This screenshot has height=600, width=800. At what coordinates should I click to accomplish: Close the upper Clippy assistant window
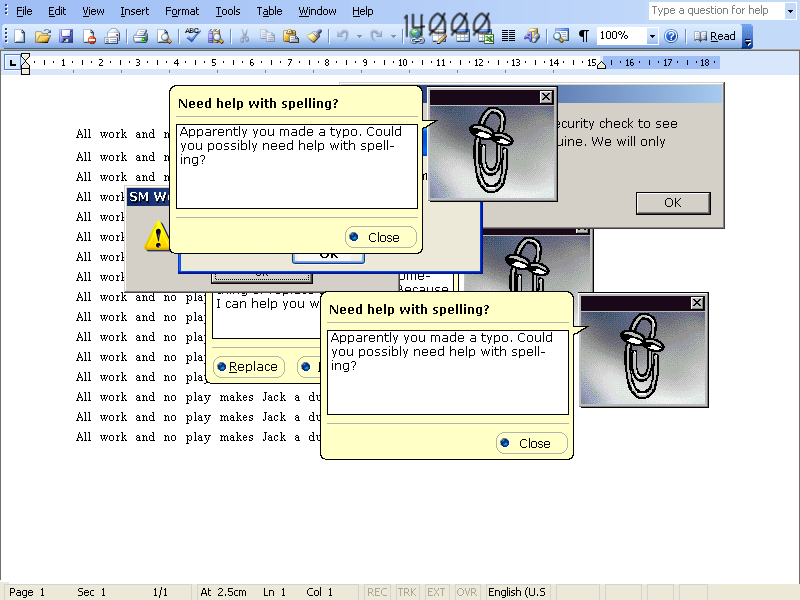(x=546, y=97)
